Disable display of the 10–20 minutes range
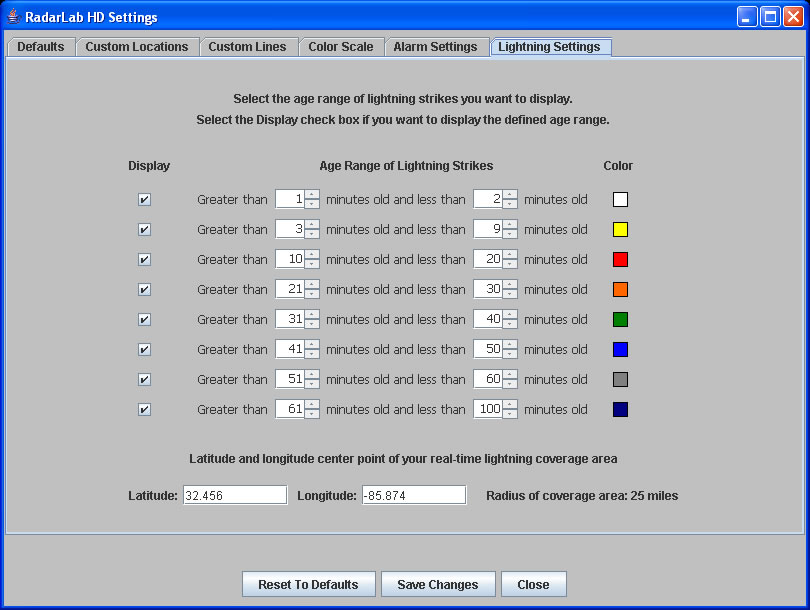The image size is (810, 610). point(145,259)
